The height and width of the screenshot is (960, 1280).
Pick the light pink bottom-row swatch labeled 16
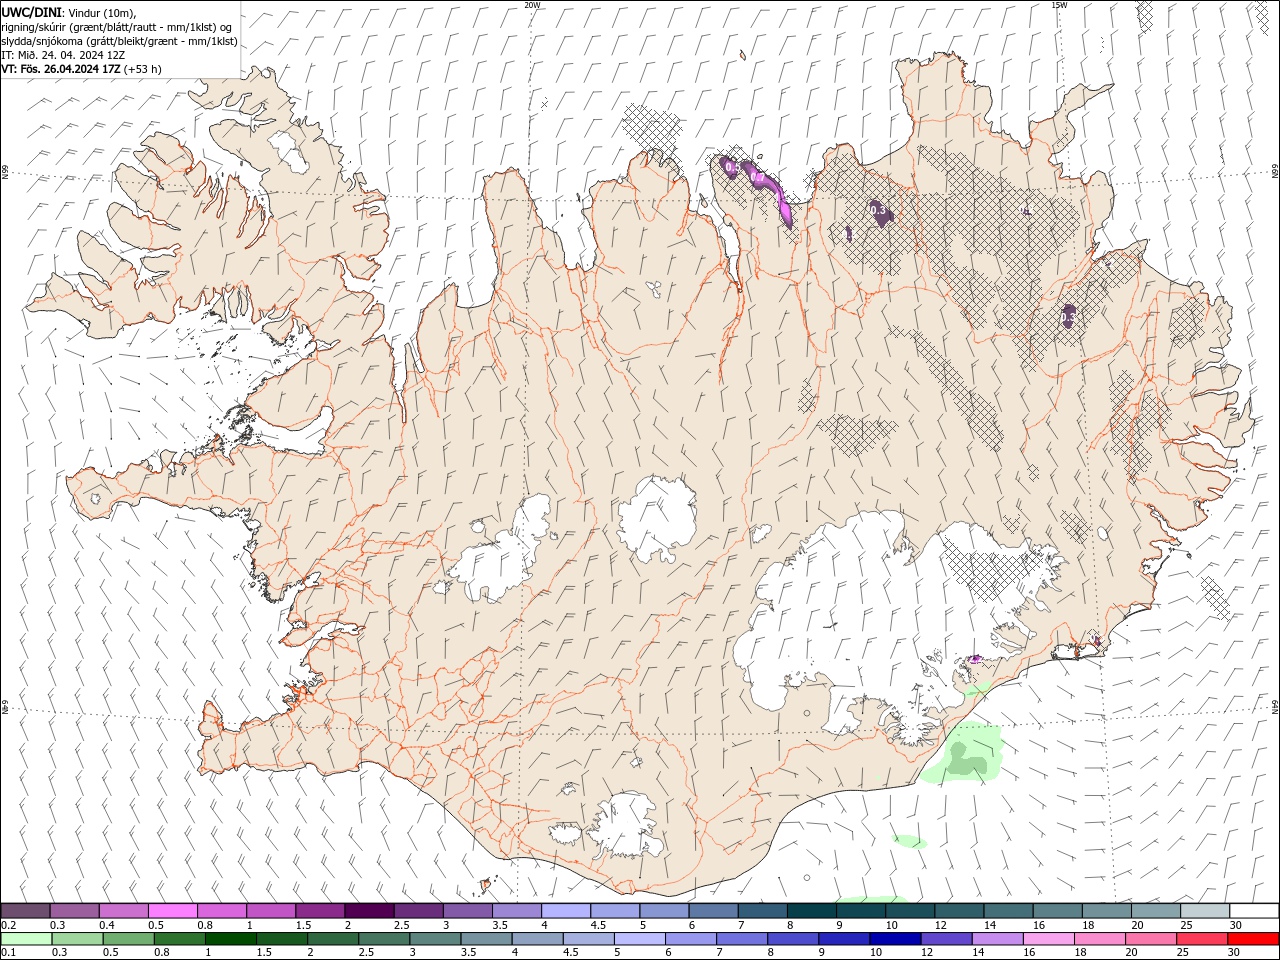tap(1049, 938)
